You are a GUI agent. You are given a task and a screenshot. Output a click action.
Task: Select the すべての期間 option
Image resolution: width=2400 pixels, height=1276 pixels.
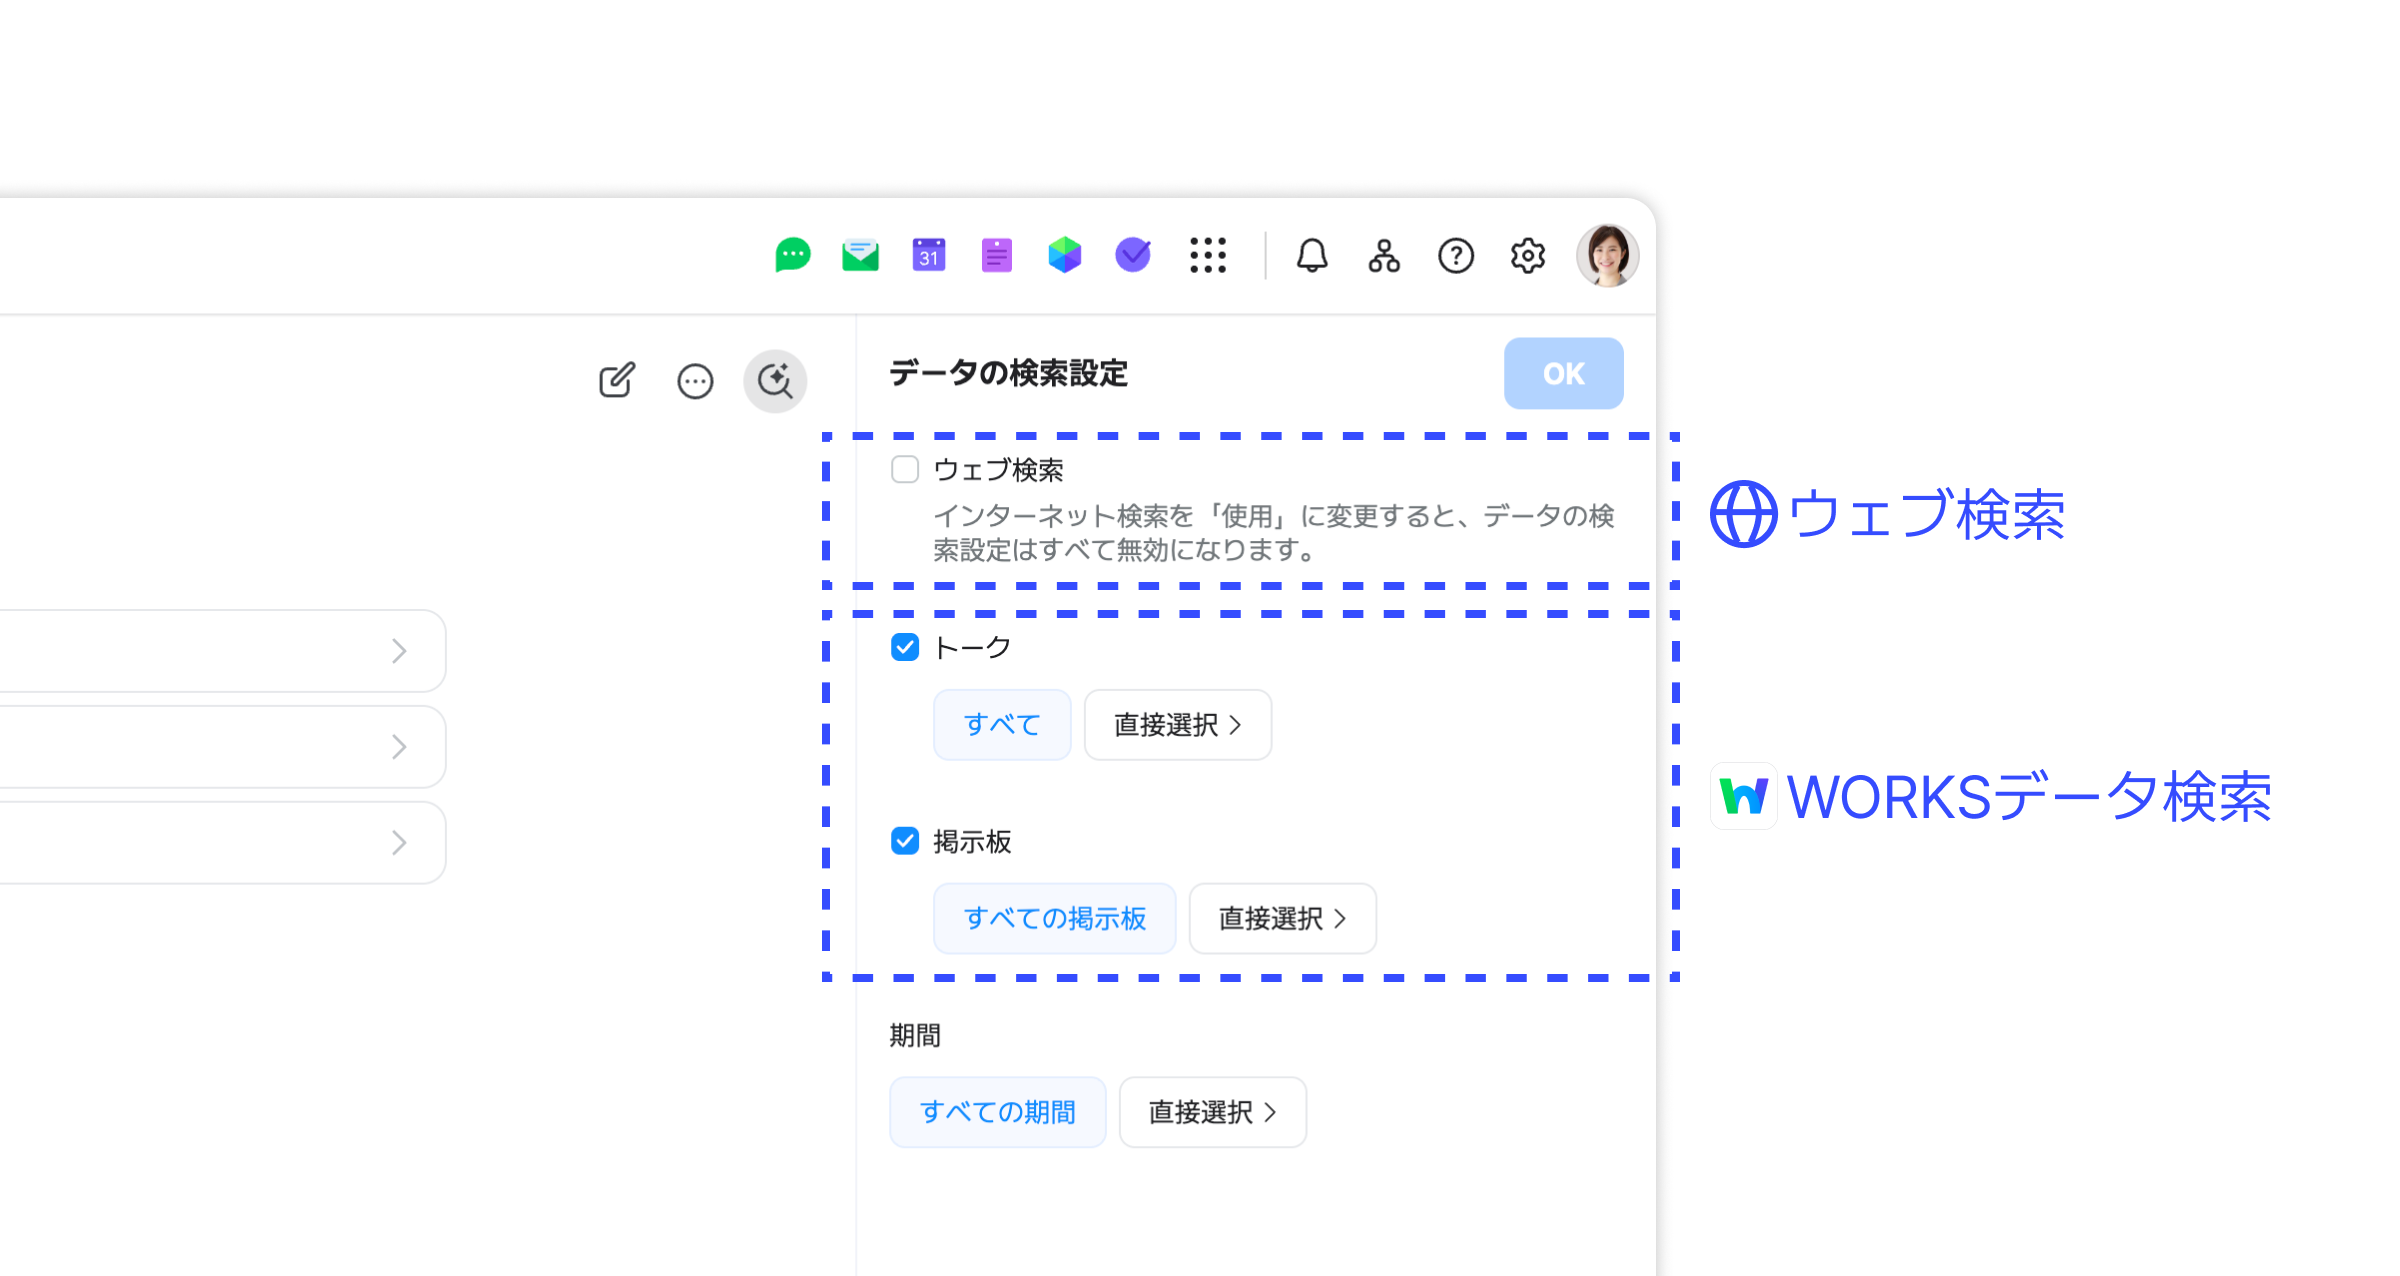(997, 1112)
